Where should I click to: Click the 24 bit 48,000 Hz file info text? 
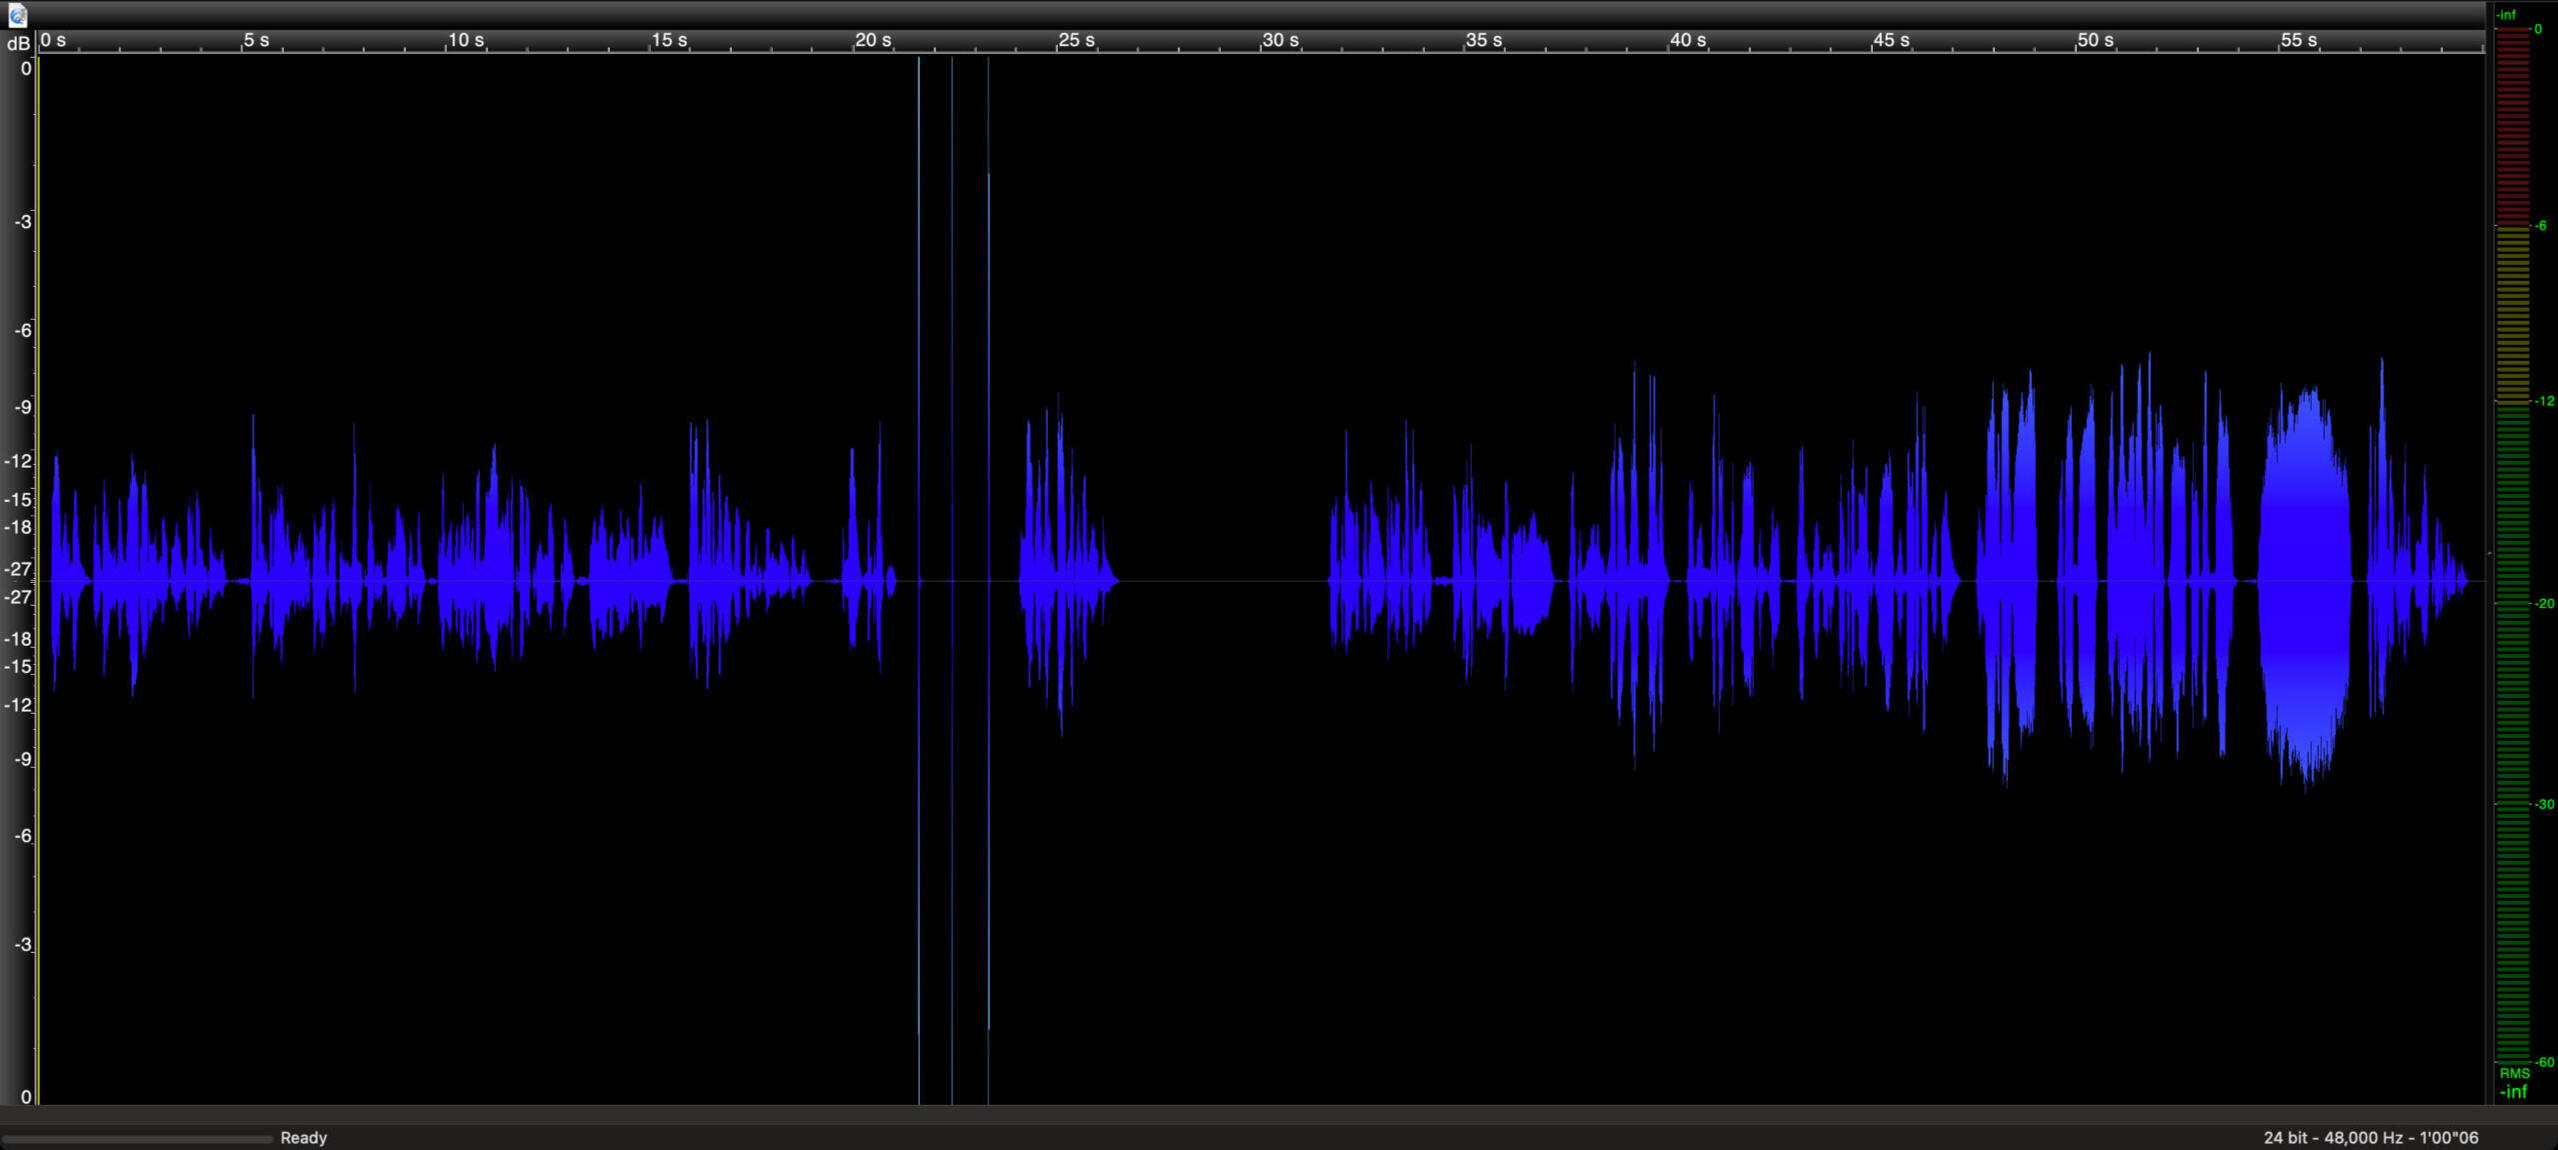click(2370, 1138)
